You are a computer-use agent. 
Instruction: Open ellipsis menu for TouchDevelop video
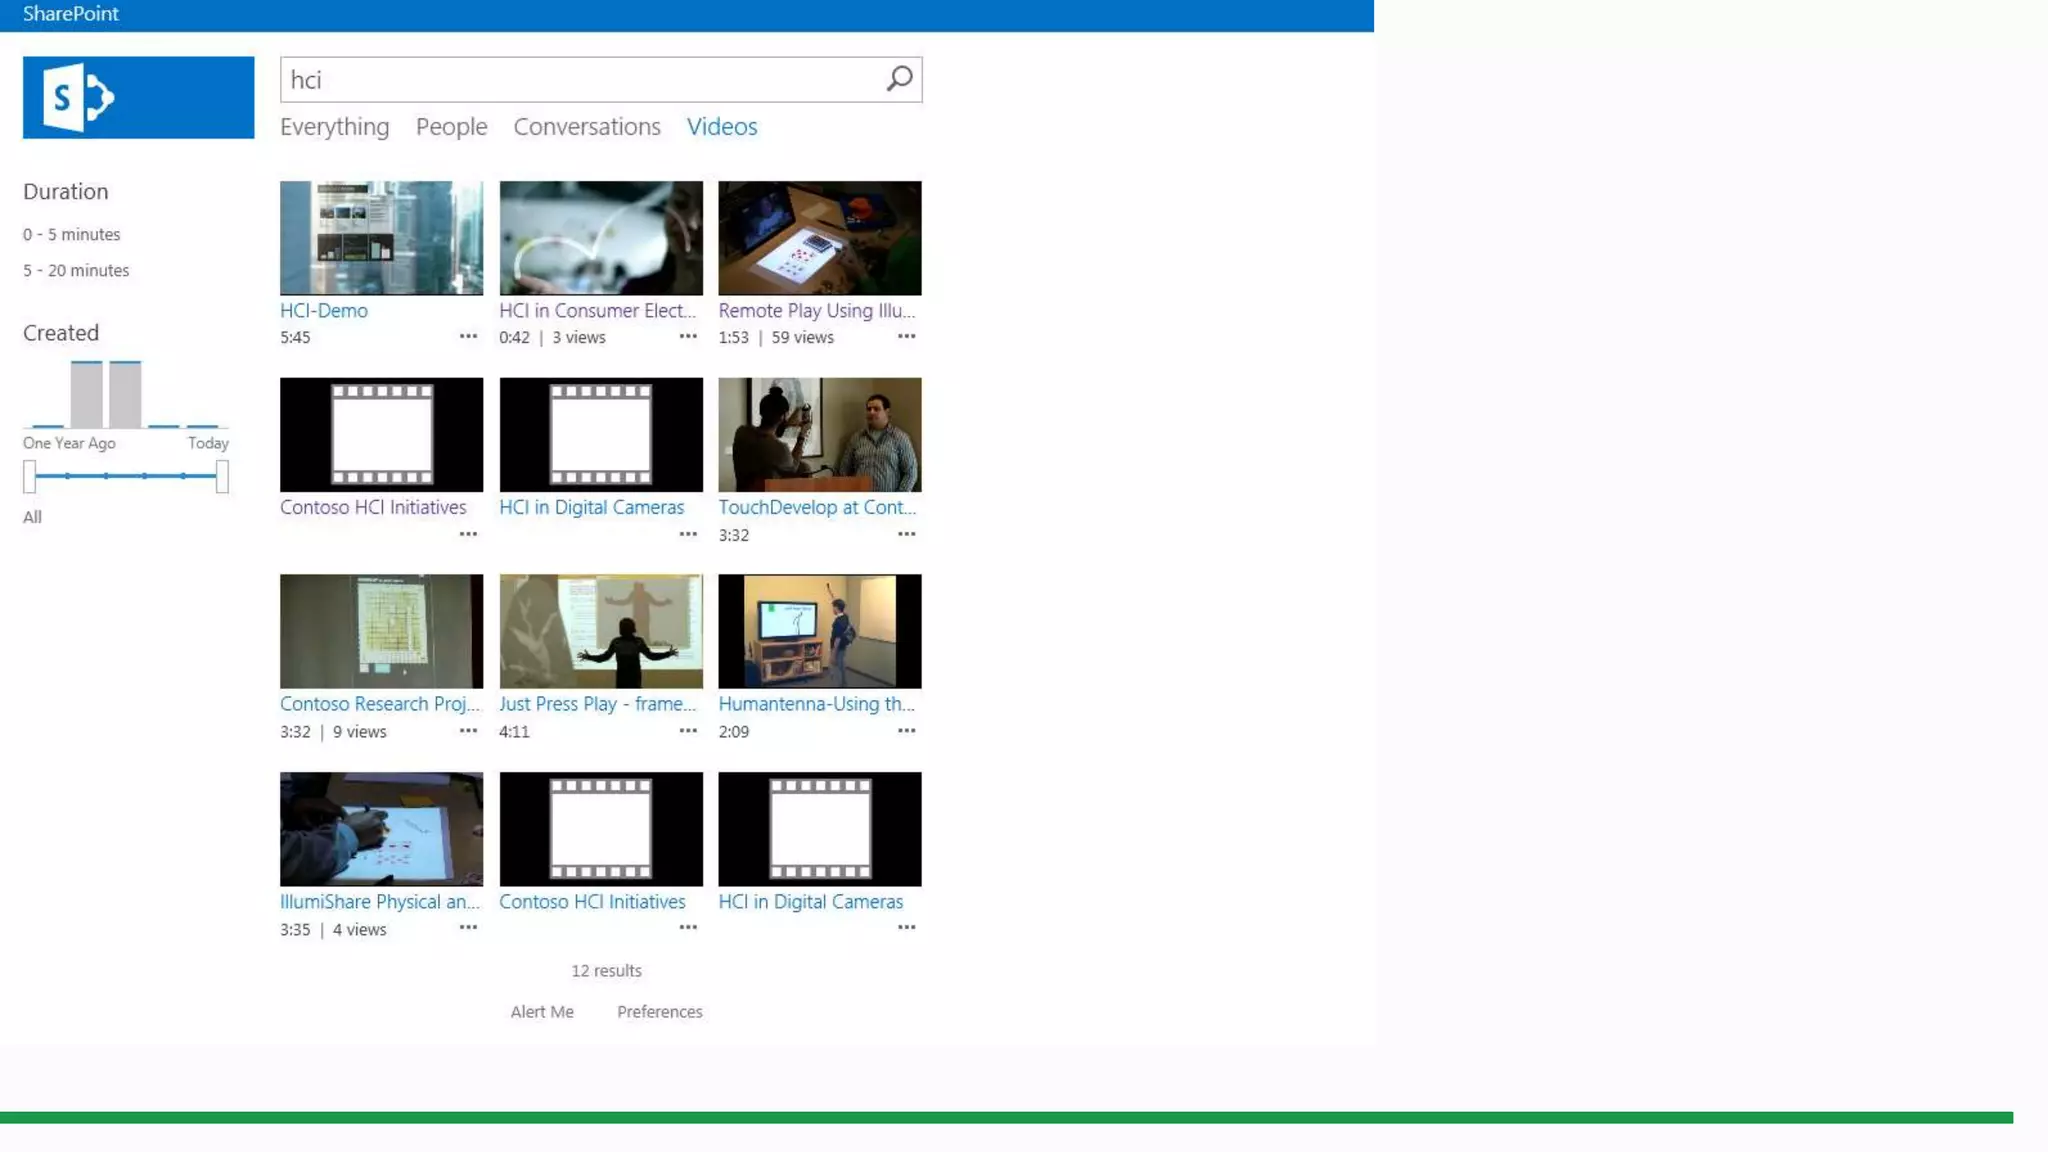pos(906,534)
